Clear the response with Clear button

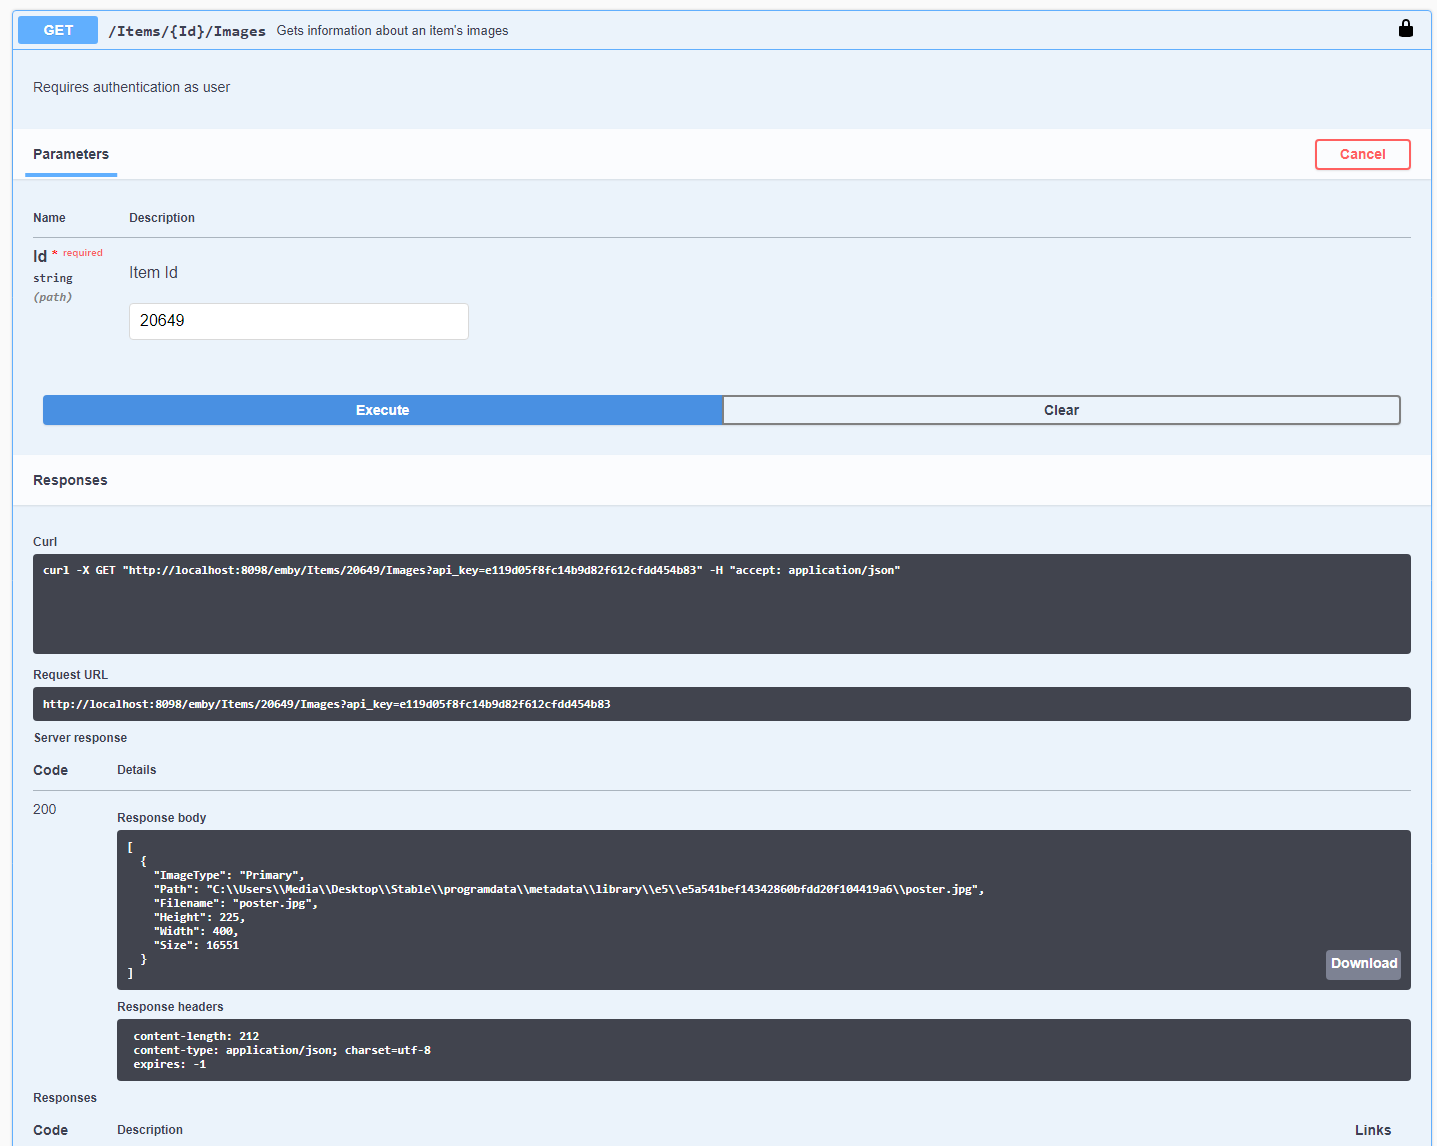(1061, 410)
